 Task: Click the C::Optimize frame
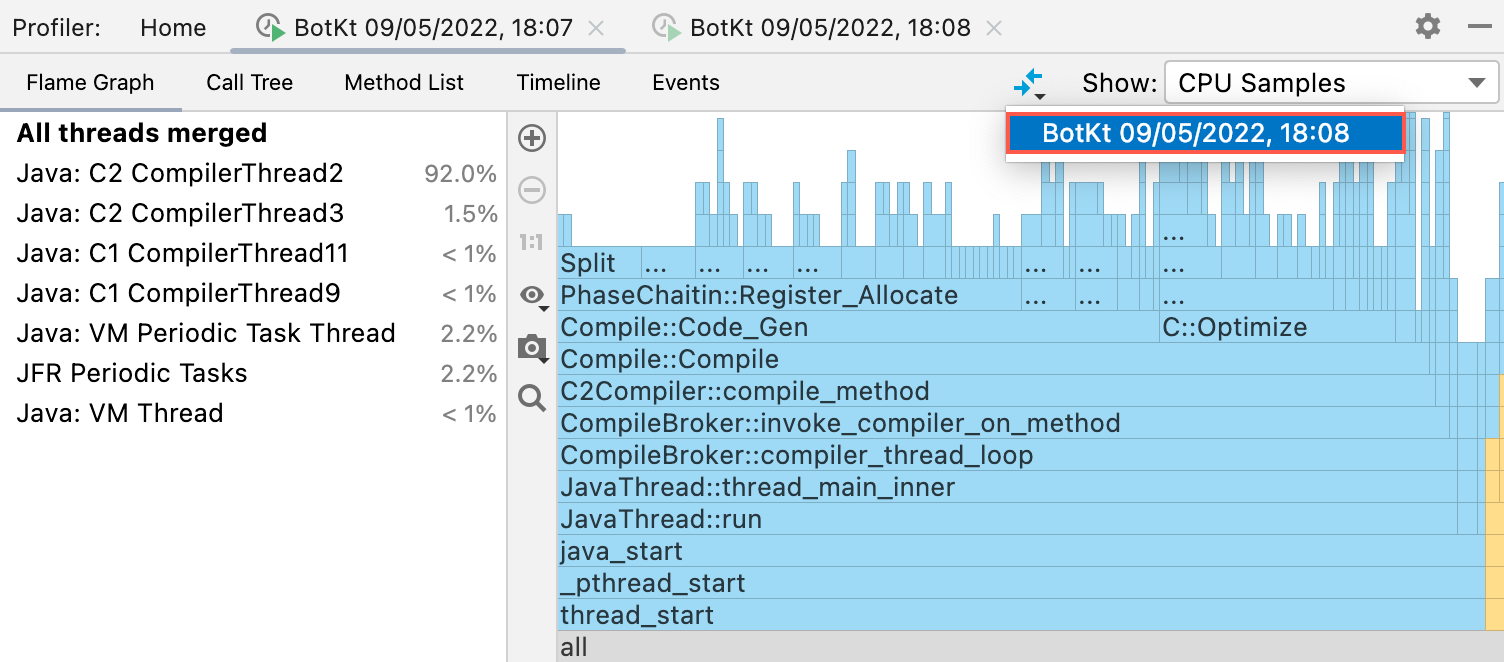coord(1277,328)
